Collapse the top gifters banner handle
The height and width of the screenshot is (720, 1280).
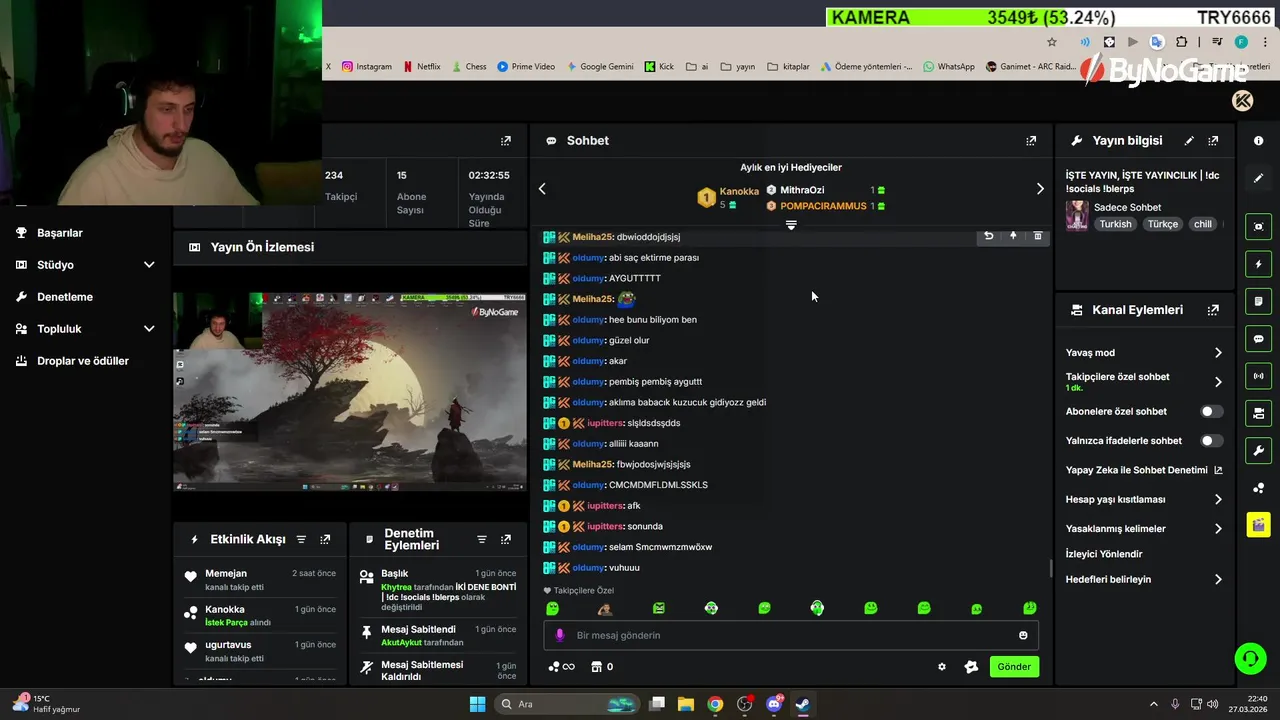click(791, 225)
